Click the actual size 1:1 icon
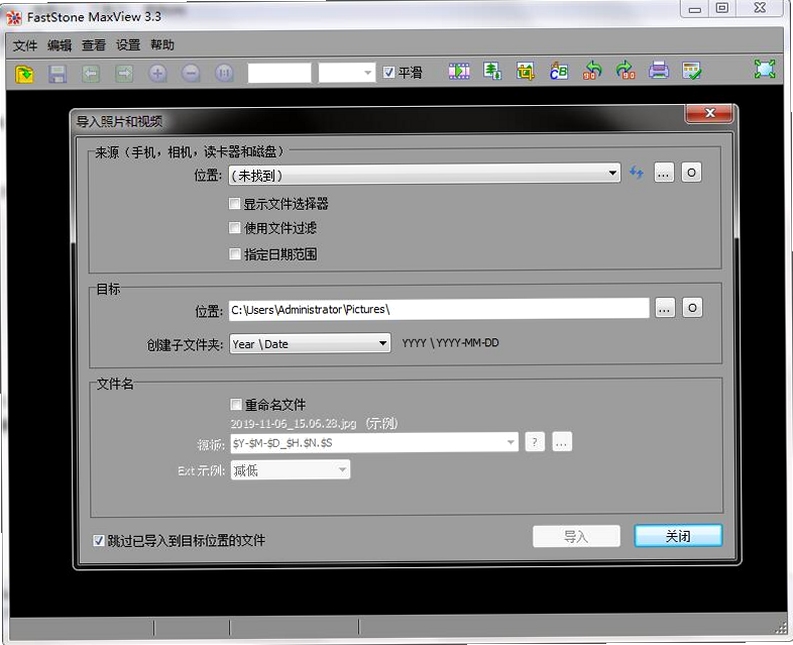 [x=225, y=74]
